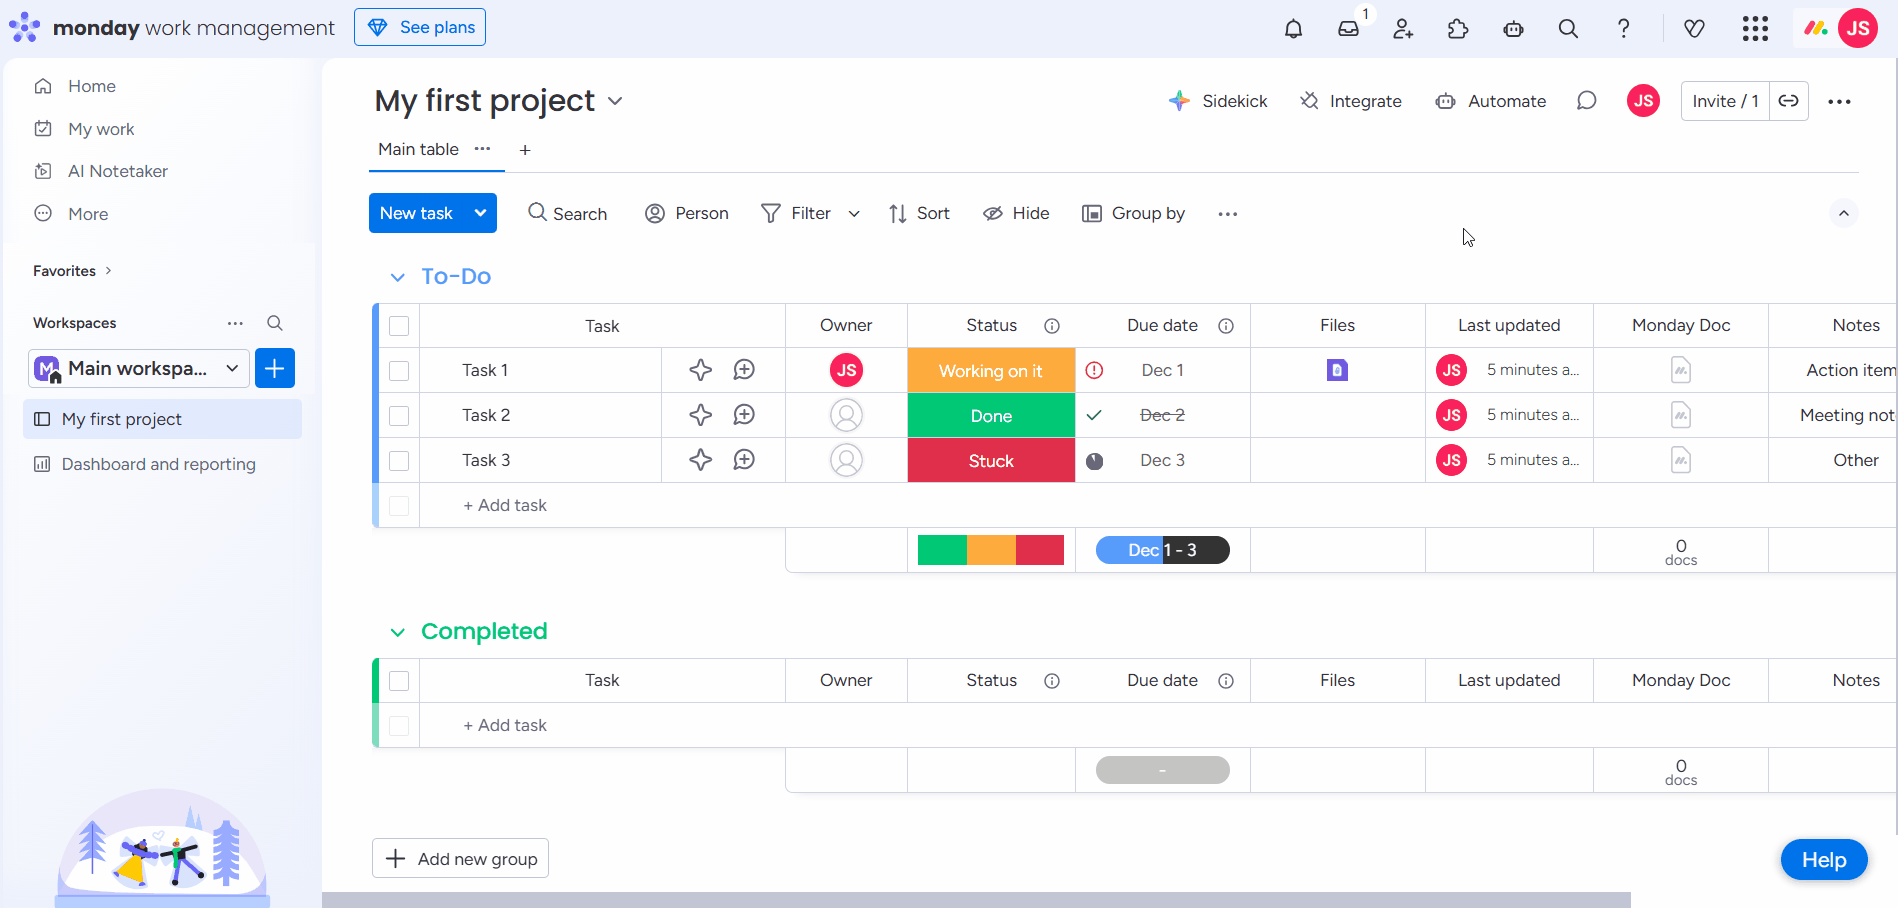Open Dashboard and reporting board
Screen dimensions: 1898x908
click(158, 464)
